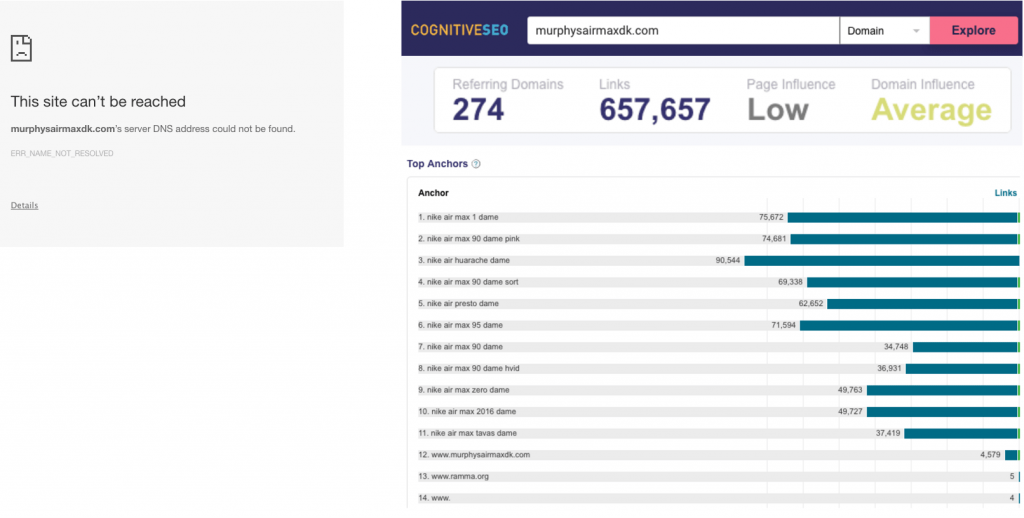Screen dimensions: 1024x518
Task: Click anchor row 'www.murphysairmaxdk.com'
Action: (718, 455)
